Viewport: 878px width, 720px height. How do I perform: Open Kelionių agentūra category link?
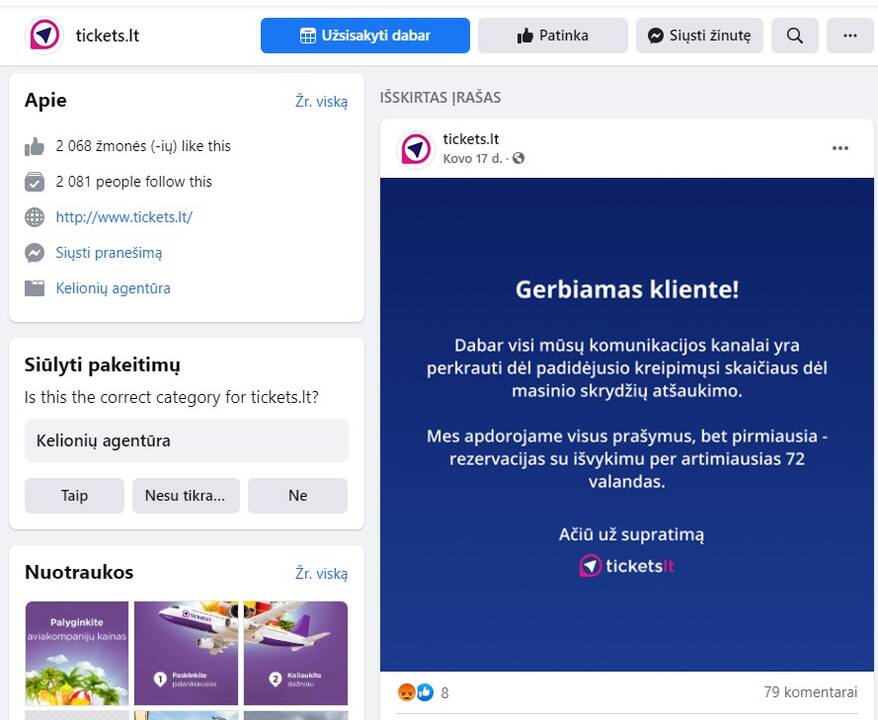click(x=113, y=288)
